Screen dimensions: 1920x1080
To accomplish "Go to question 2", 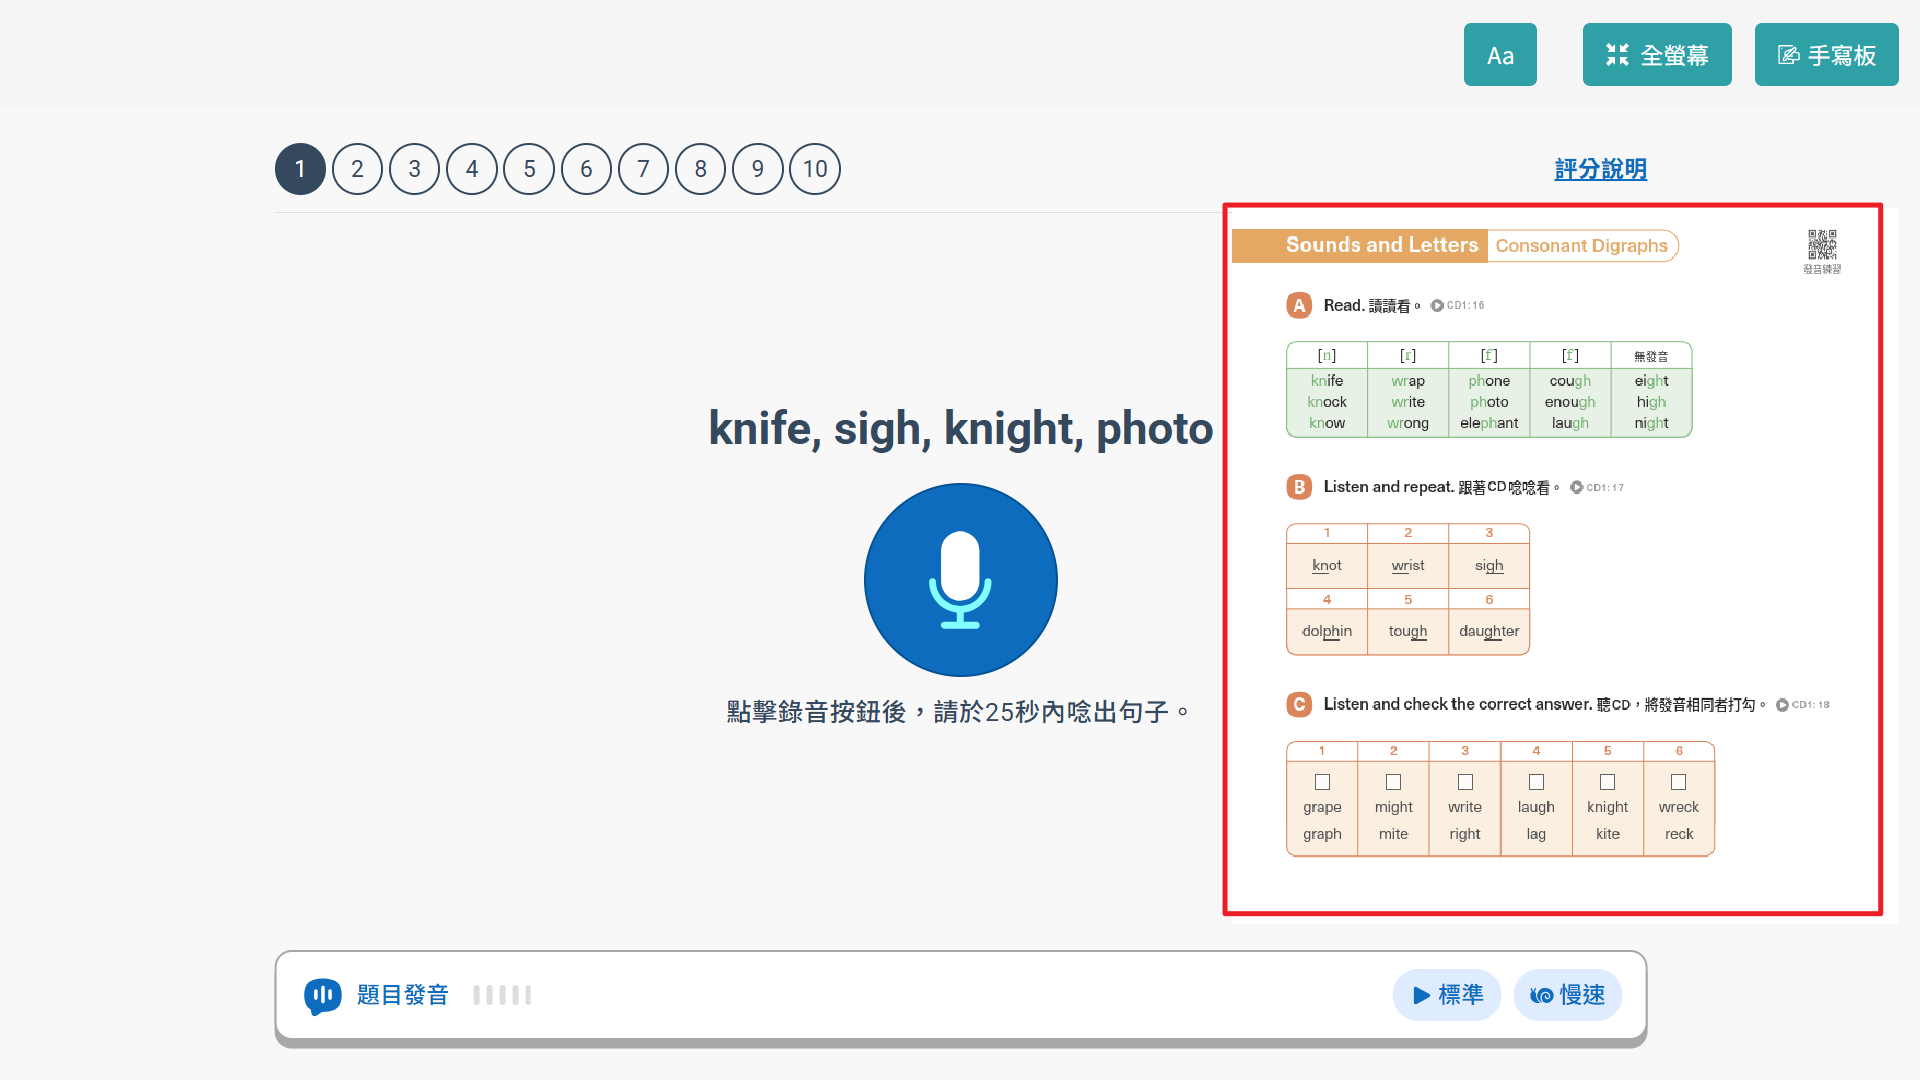I will pos(357,169).
